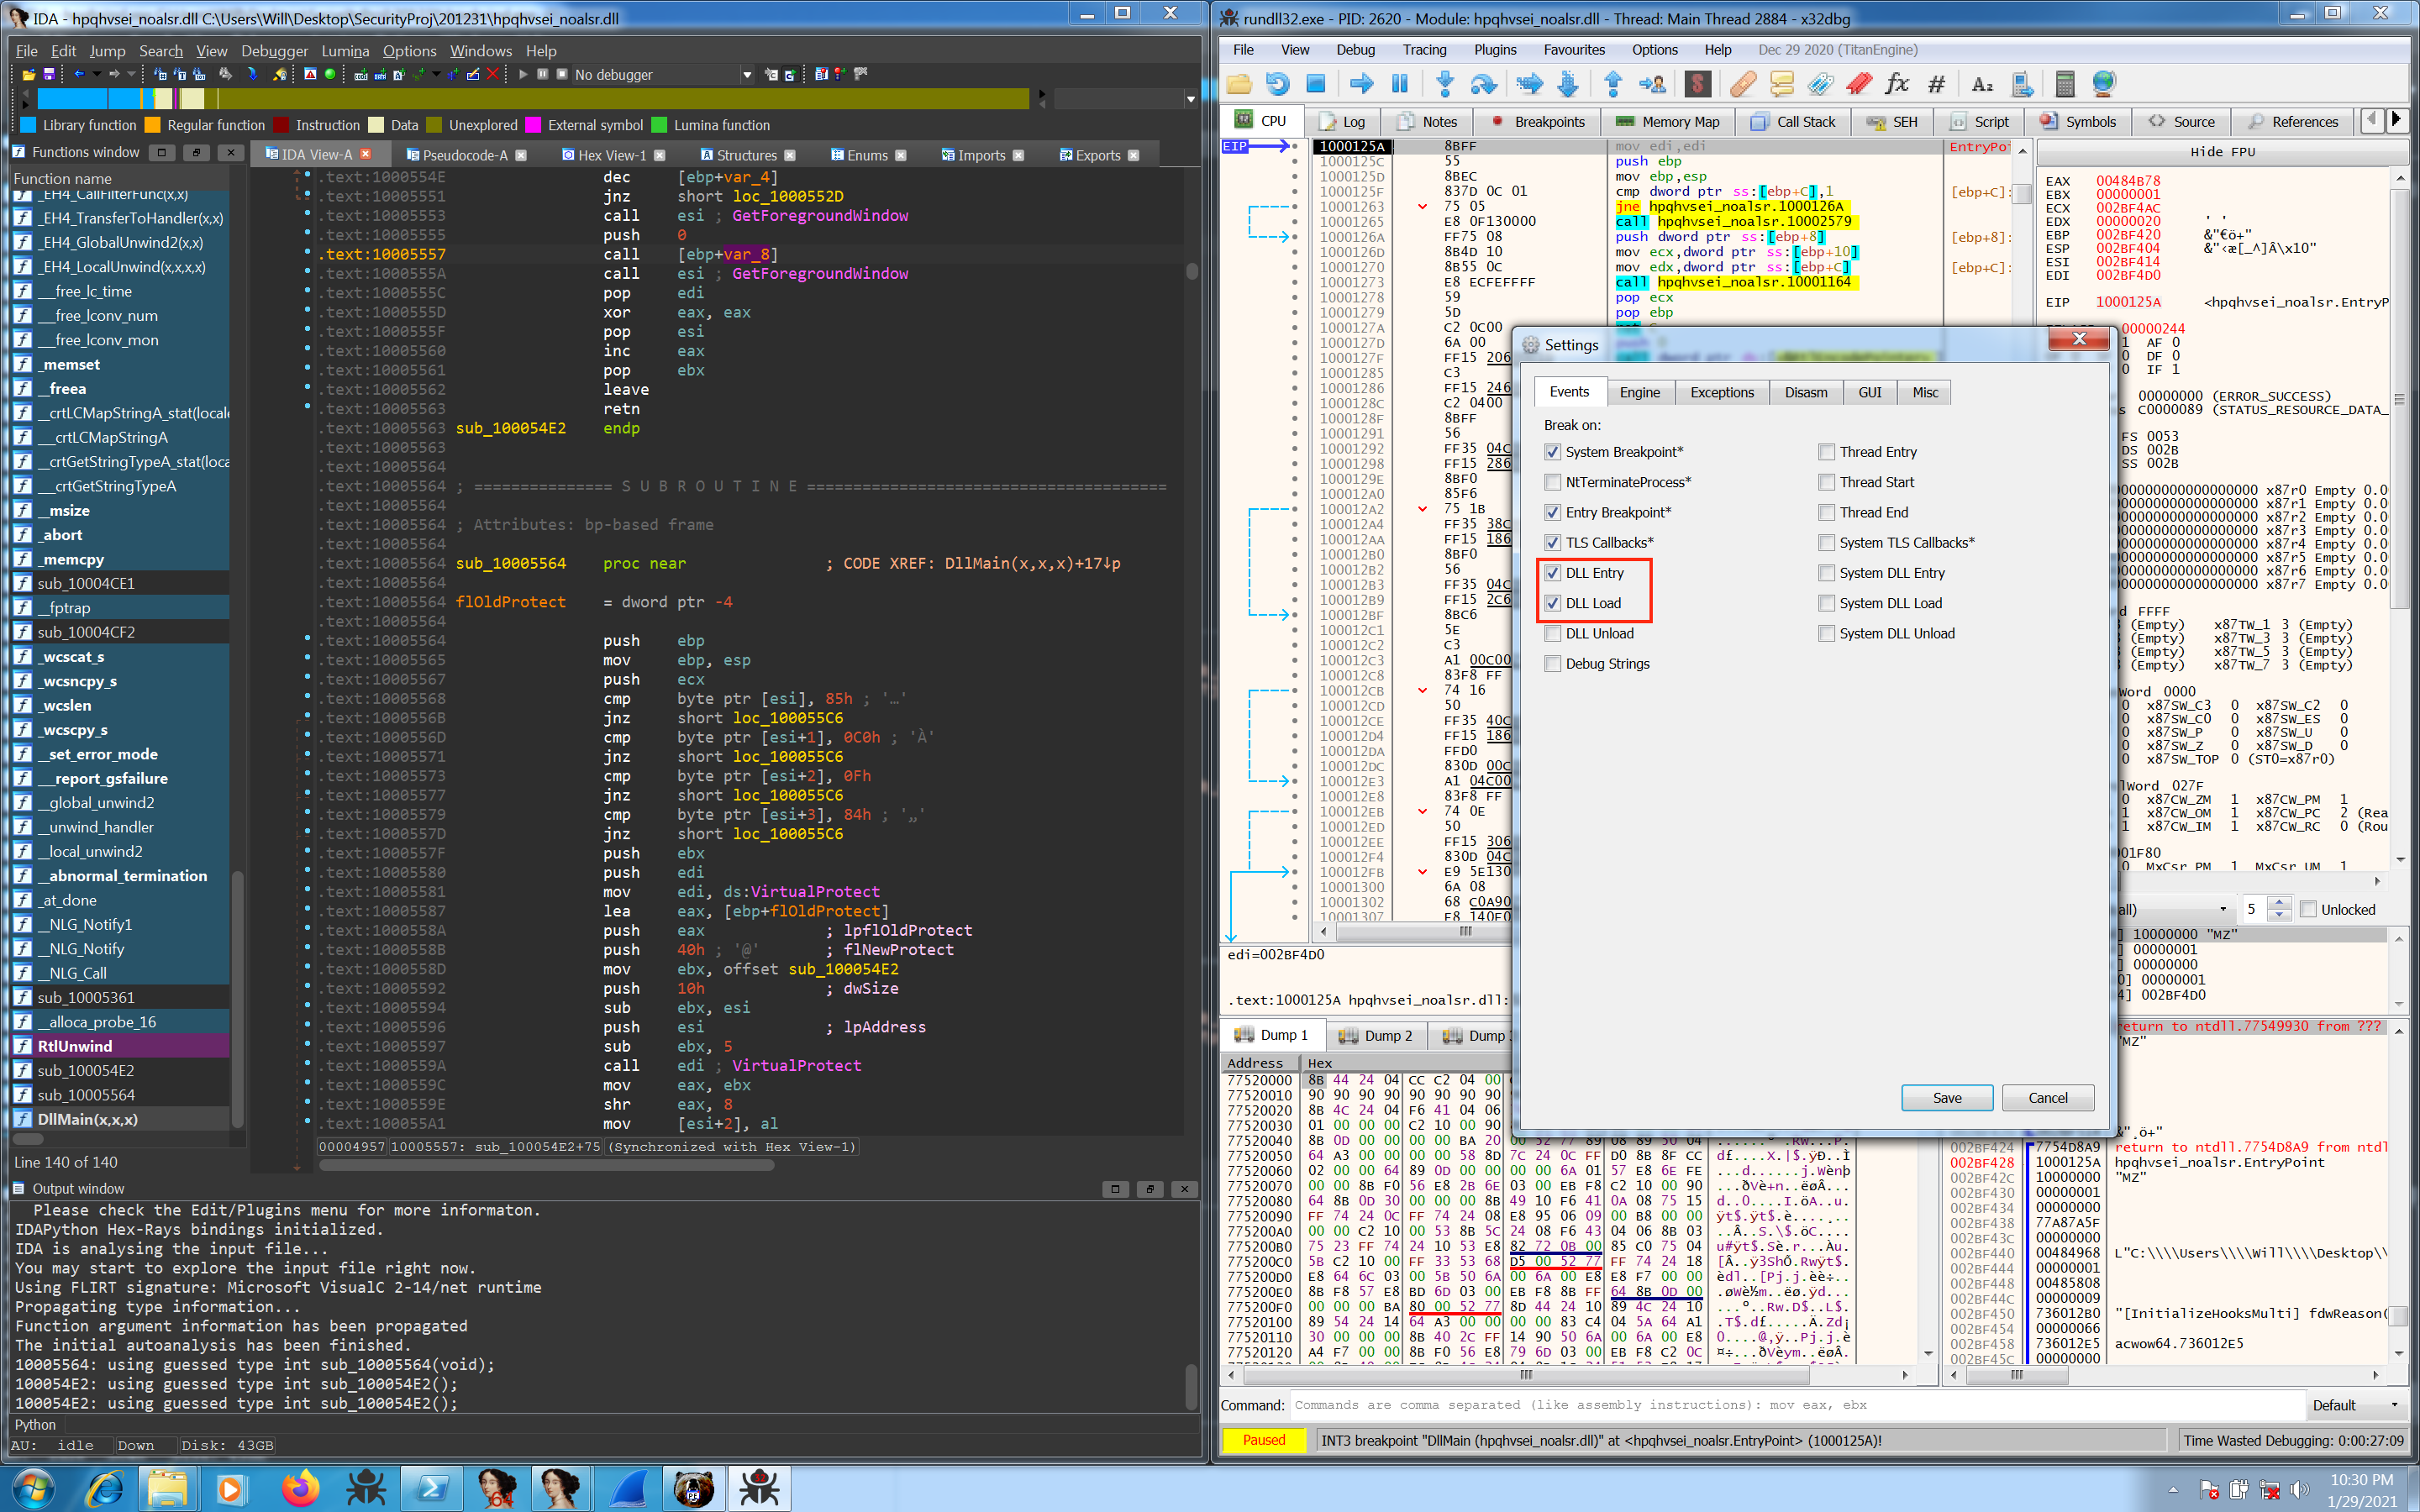
Task: Click the Step Over icon
Action: pos(1483,84)
